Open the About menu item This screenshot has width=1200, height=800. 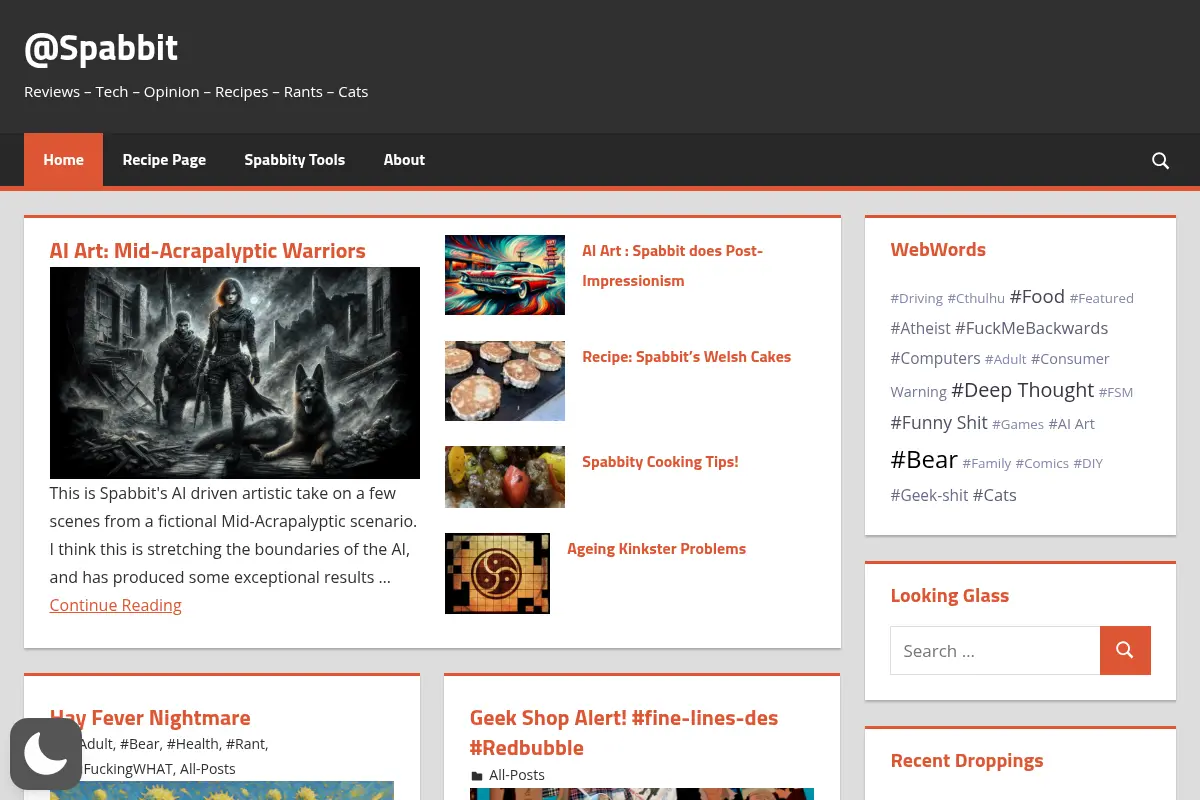[x=404, y=160]
